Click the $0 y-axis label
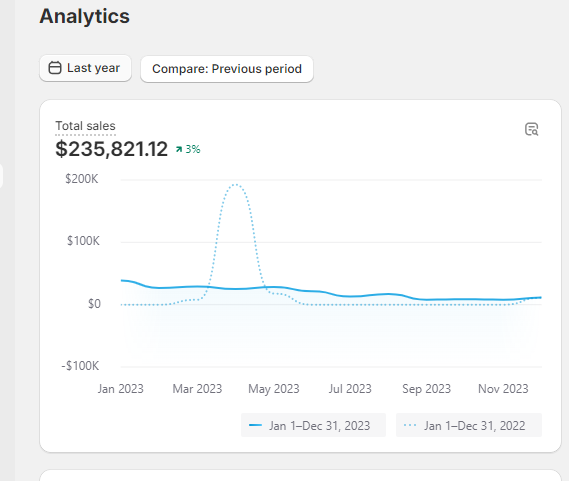569x481 pixels. pyautogui.click(x=94, y=304)
